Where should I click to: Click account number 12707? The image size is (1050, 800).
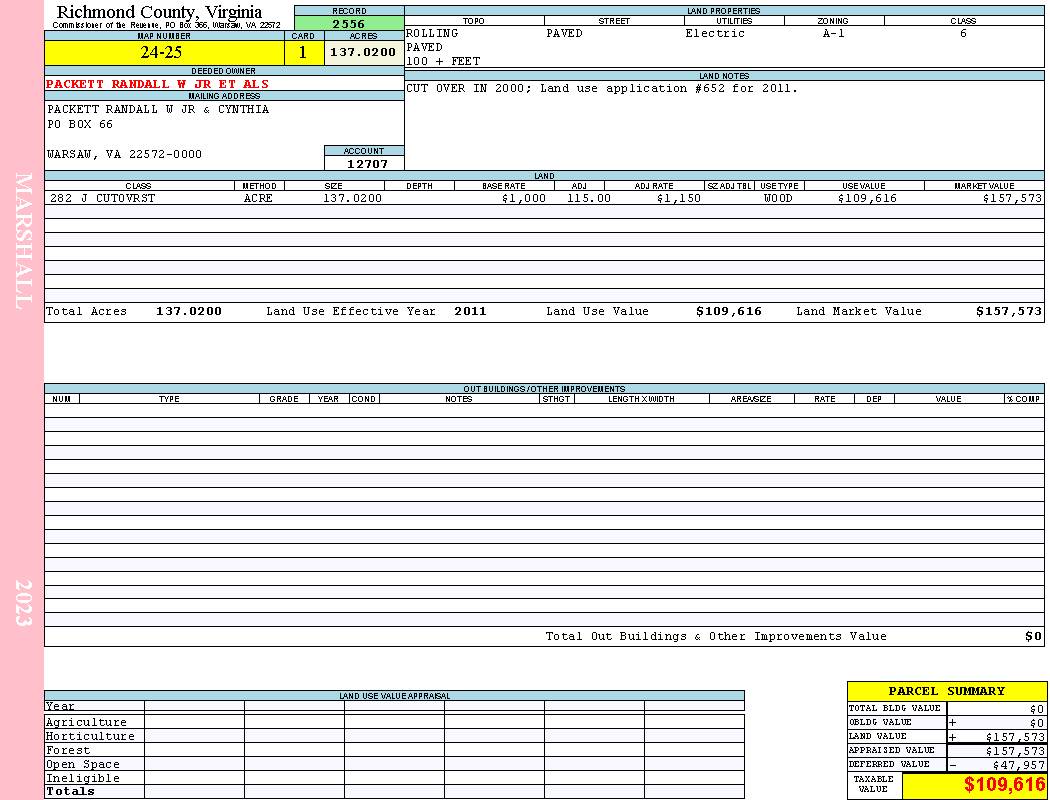[x=367, y=164]
